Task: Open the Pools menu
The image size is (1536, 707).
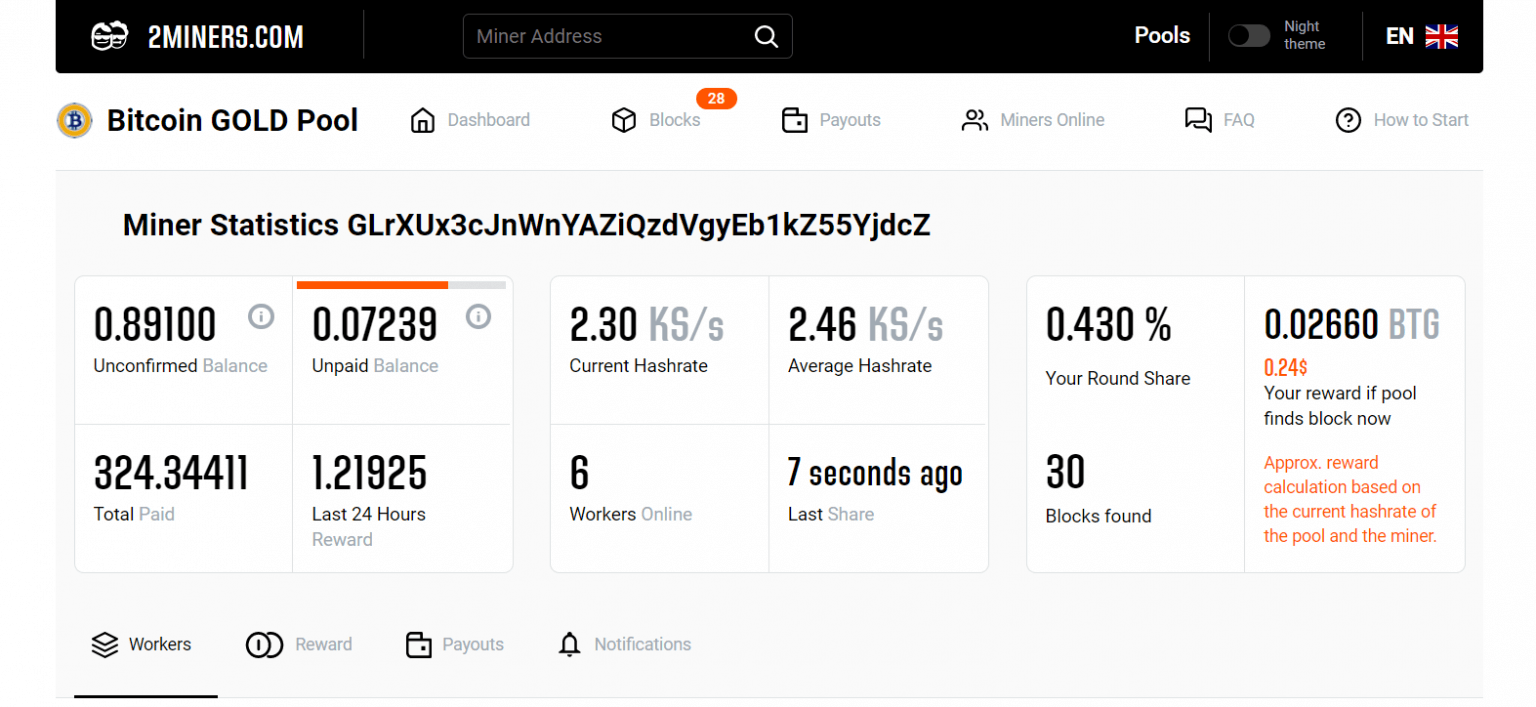Action: tap(1162, 35)
